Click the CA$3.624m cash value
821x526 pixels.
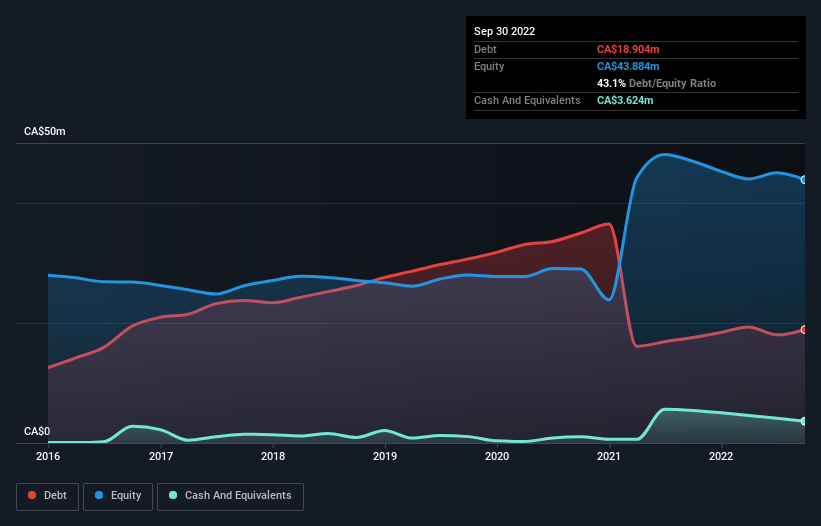[x=625, y=100]
